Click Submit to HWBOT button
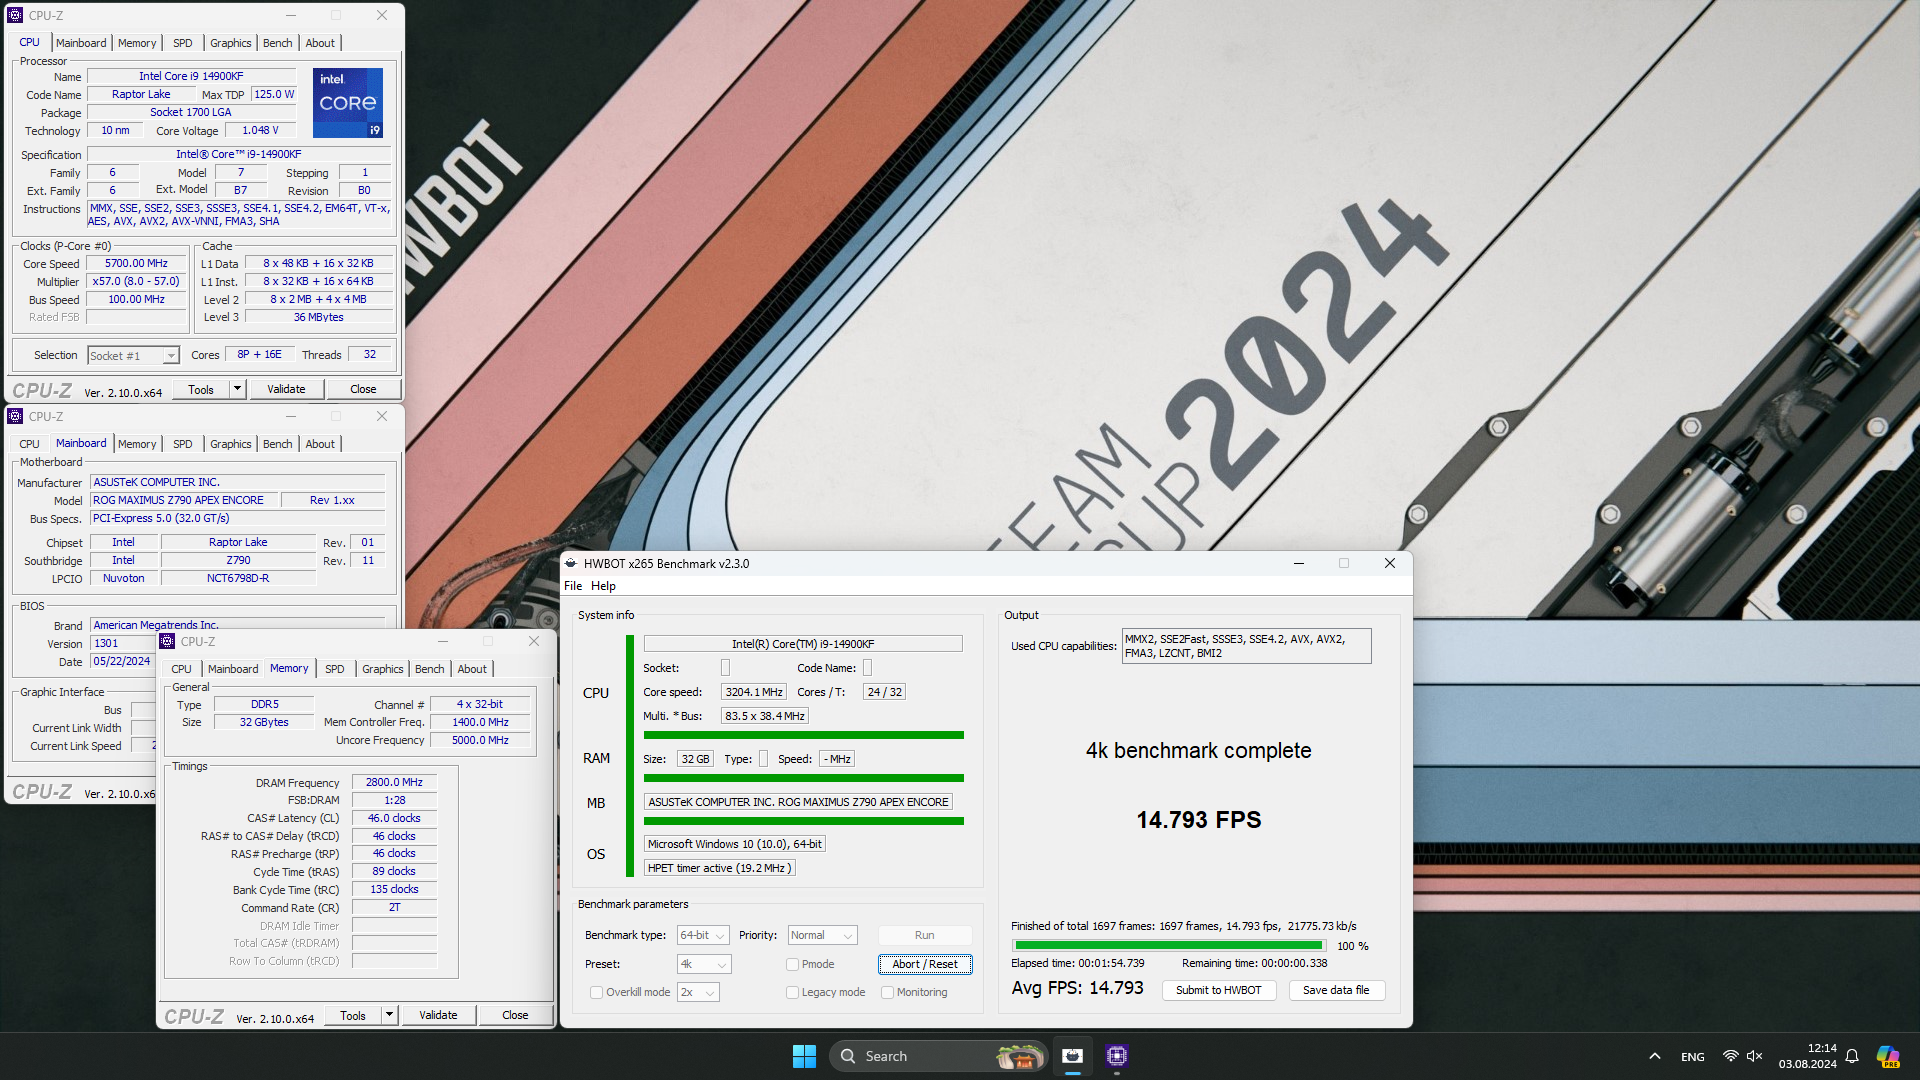 point(1219,990)
